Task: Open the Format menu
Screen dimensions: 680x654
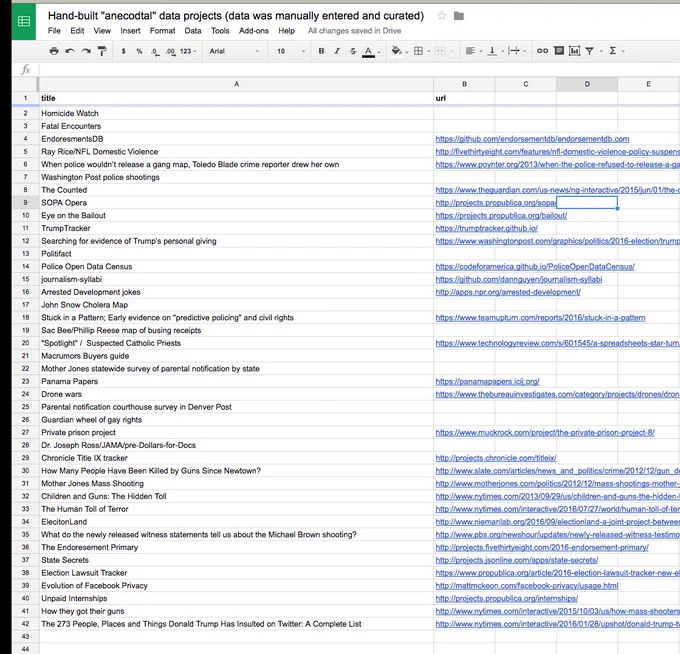Action: [x=163, y=31]
